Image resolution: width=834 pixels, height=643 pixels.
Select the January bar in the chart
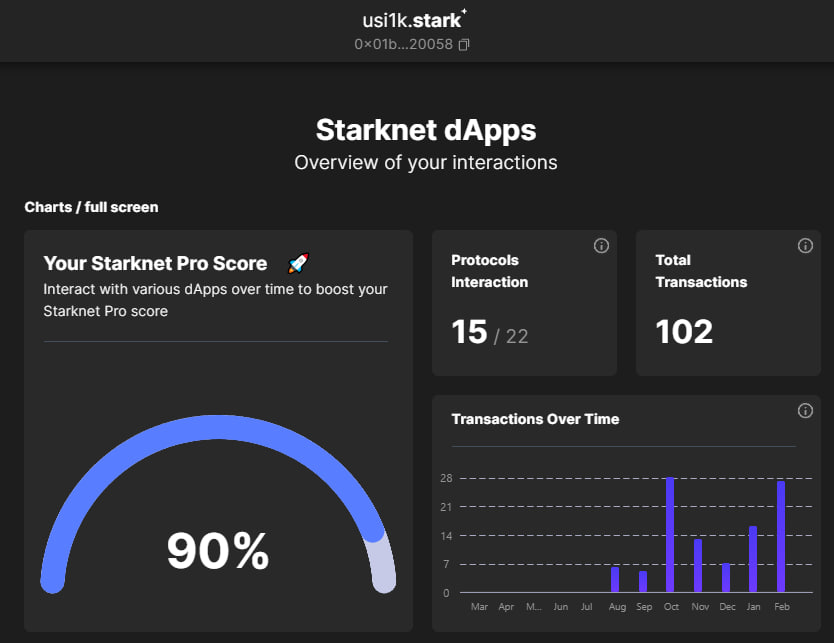click(x=753, y=559)
